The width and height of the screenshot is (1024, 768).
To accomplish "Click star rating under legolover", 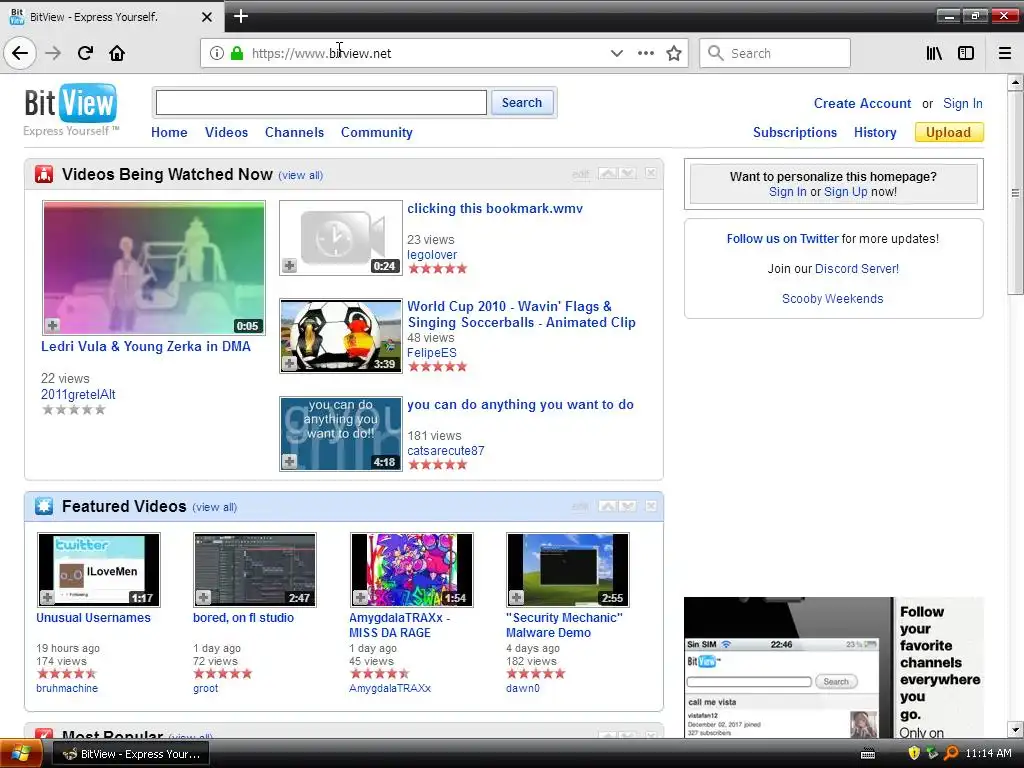I will click(438, 268).
